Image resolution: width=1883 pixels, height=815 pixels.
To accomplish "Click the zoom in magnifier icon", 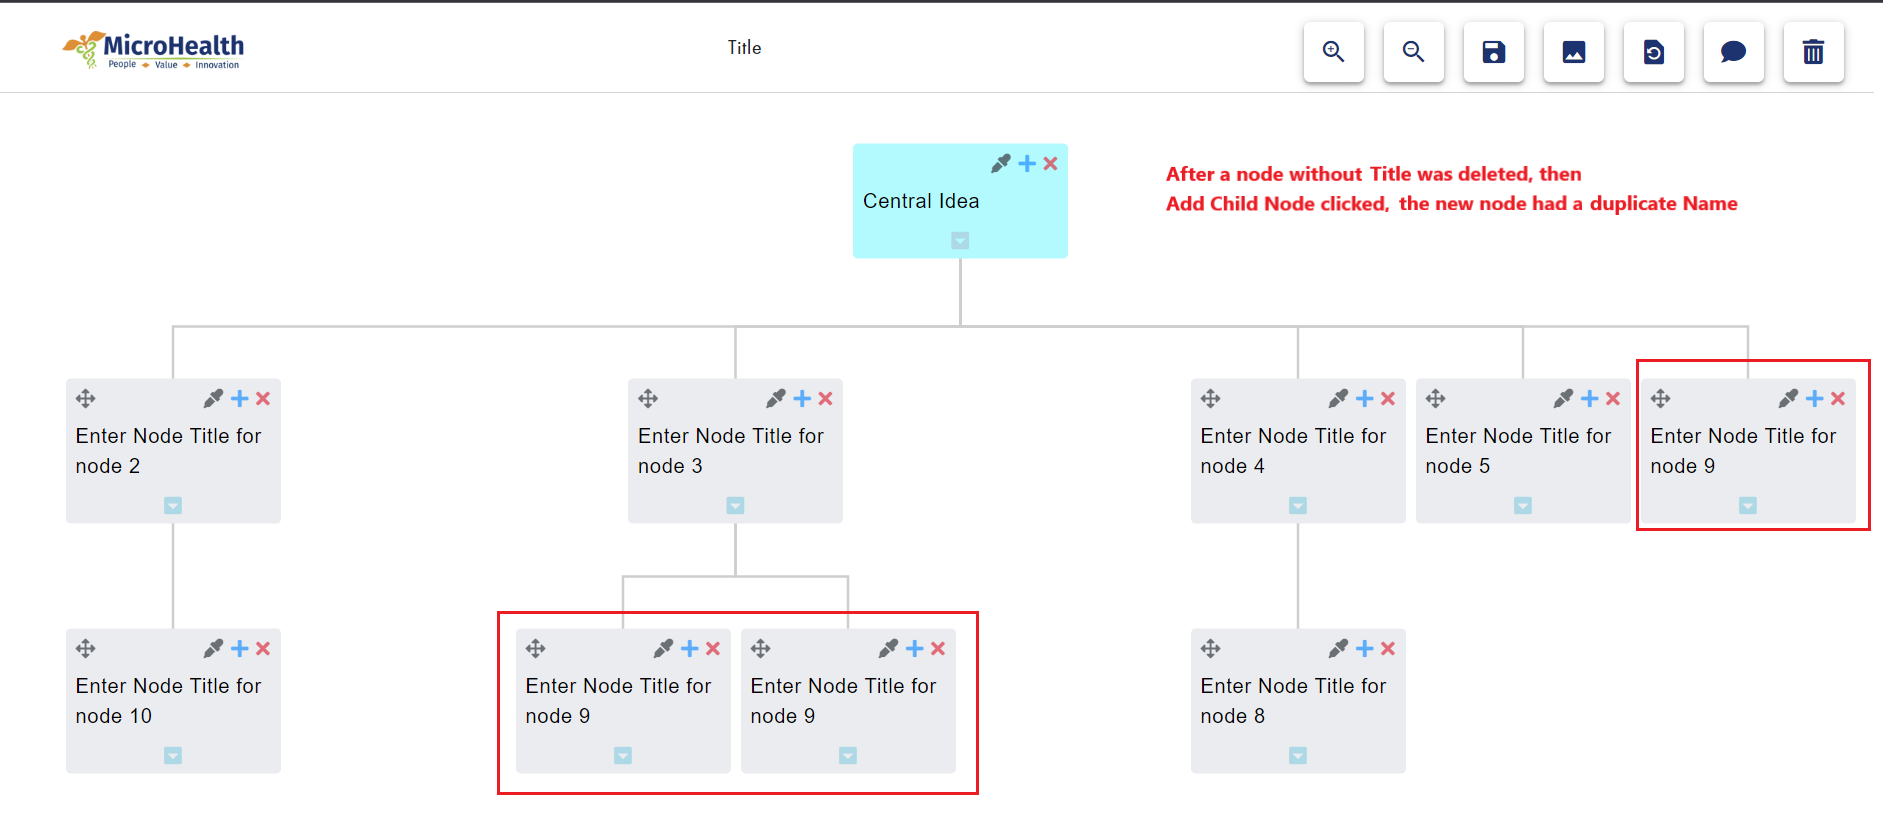I will click(x=1333, y=52).
